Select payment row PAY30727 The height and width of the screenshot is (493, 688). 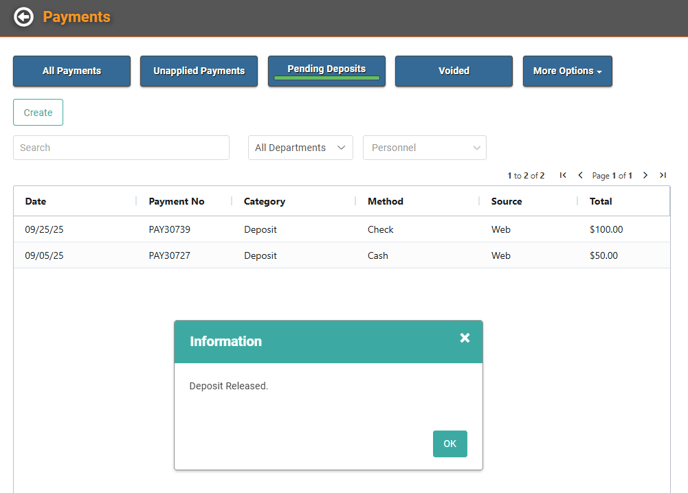(169, 255)
